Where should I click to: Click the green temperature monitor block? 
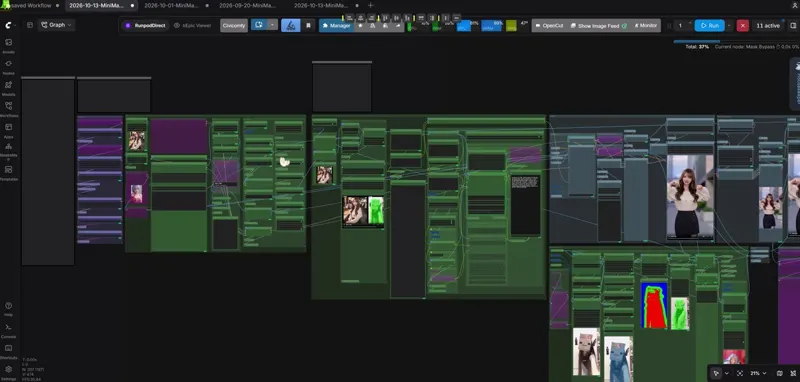point(511,26)
